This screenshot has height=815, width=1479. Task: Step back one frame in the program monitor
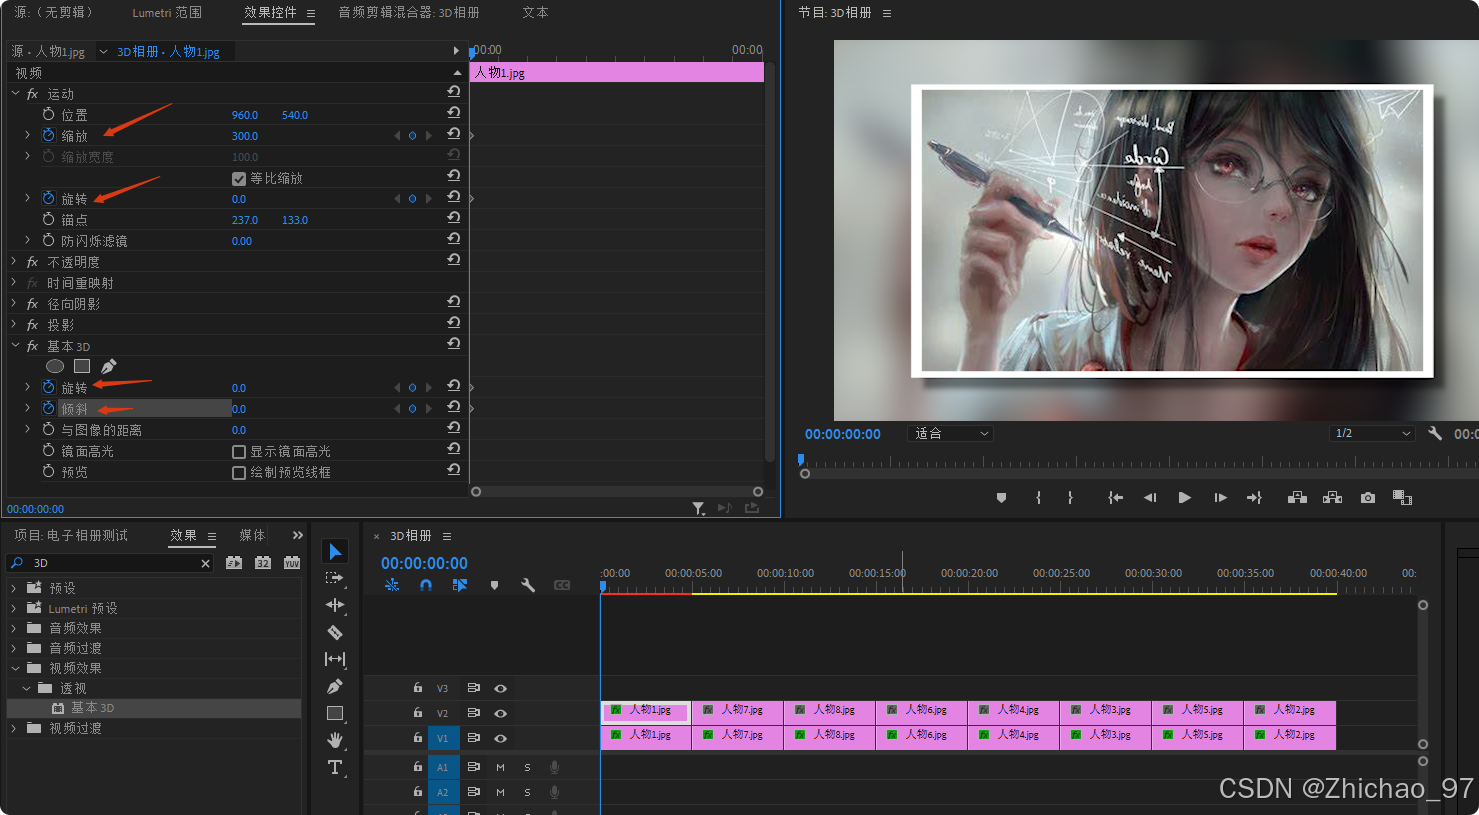click(x=1150, y=498)
